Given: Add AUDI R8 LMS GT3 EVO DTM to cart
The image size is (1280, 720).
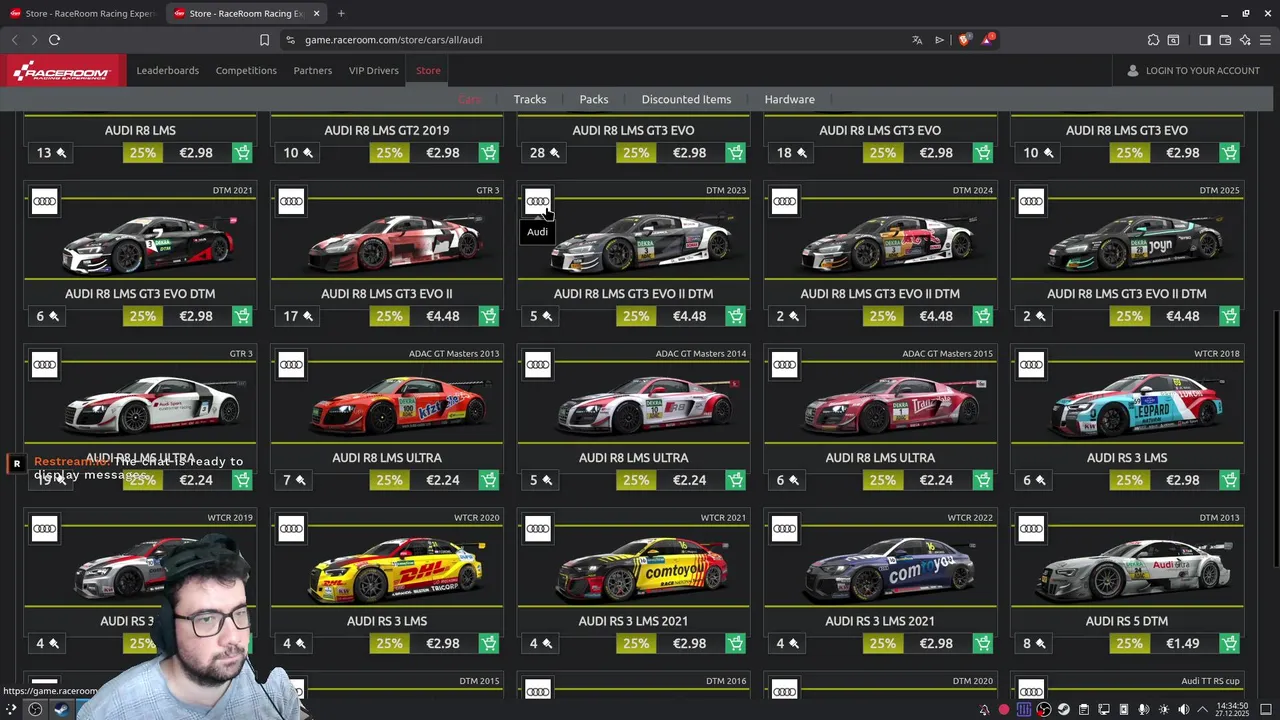Looking at the screenshot, I should click(242, 316).
